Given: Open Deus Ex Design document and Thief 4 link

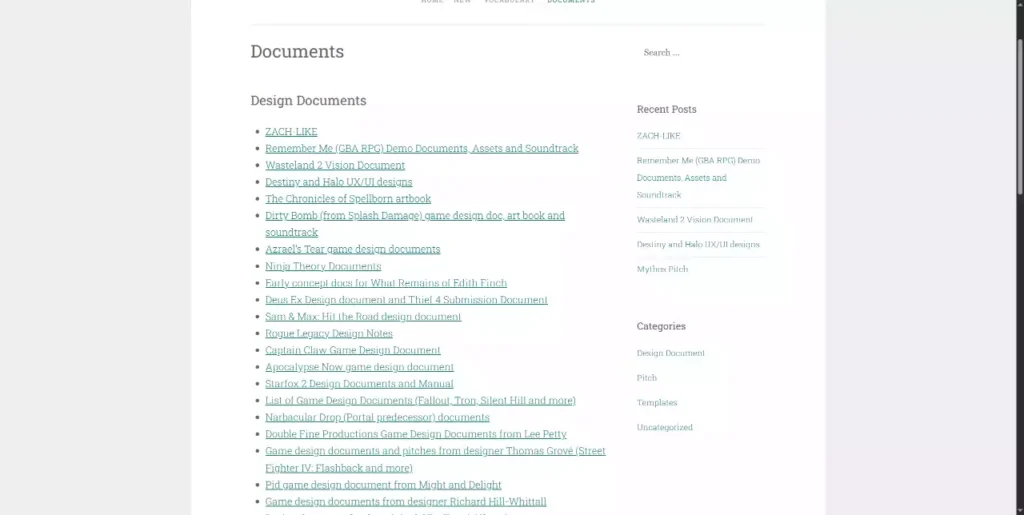Looking at the screenshot, I should pyautogui.click(x=406, y=300).
